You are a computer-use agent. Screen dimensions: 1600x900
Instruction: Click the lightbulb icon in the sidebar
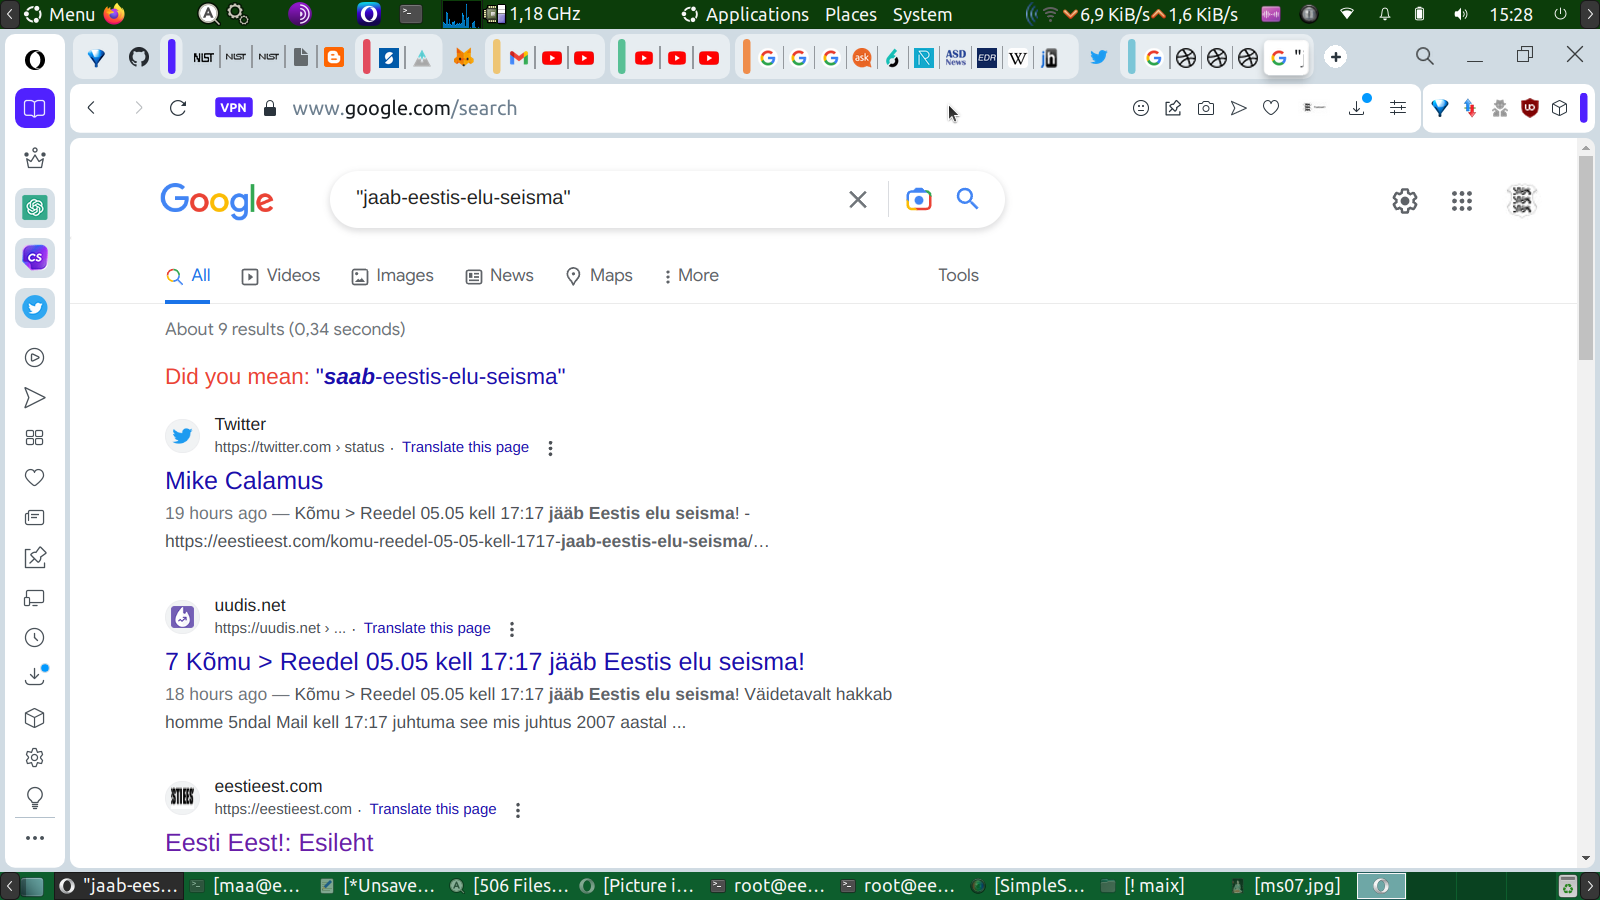35,798
